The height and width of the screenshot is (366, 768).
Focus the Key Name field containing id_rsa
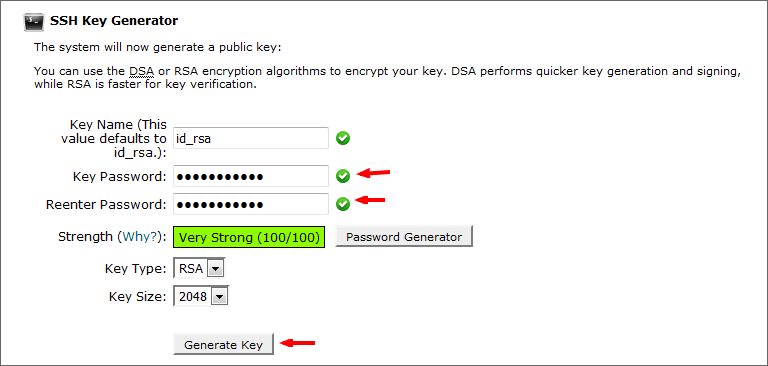pos(251,138)
